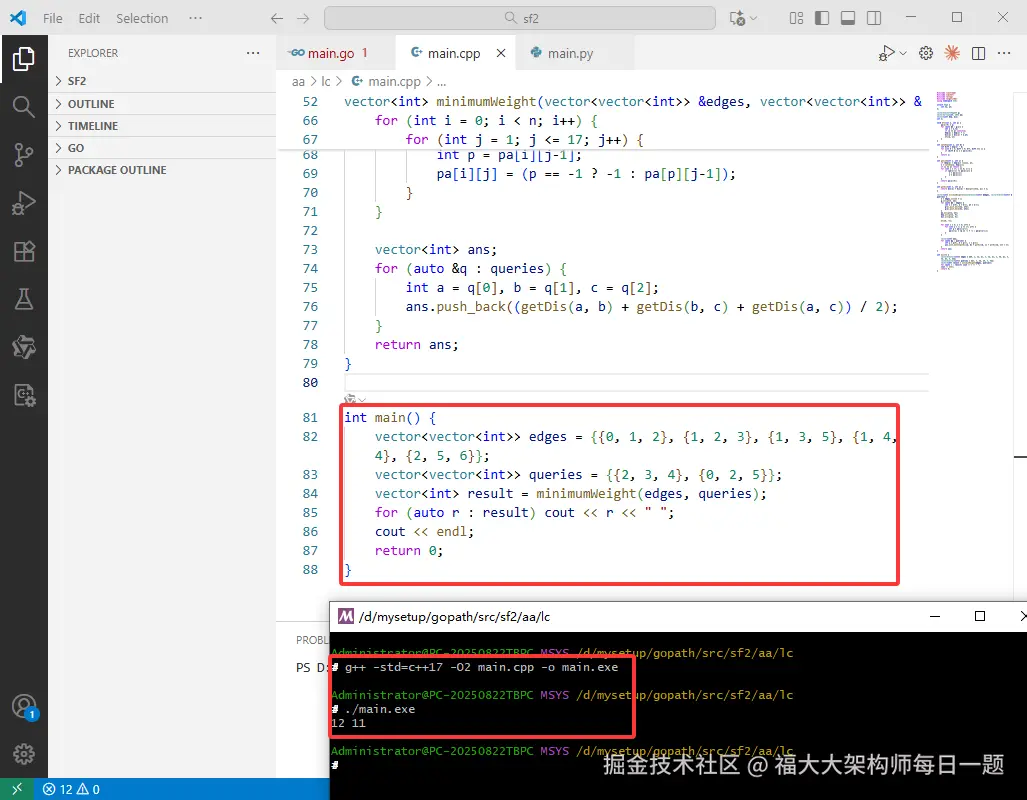Image resolution: width=1027 pixels, height=800 pixels.
Task: Click the './main.exe' command in terminal
Action: coord(380,709)
